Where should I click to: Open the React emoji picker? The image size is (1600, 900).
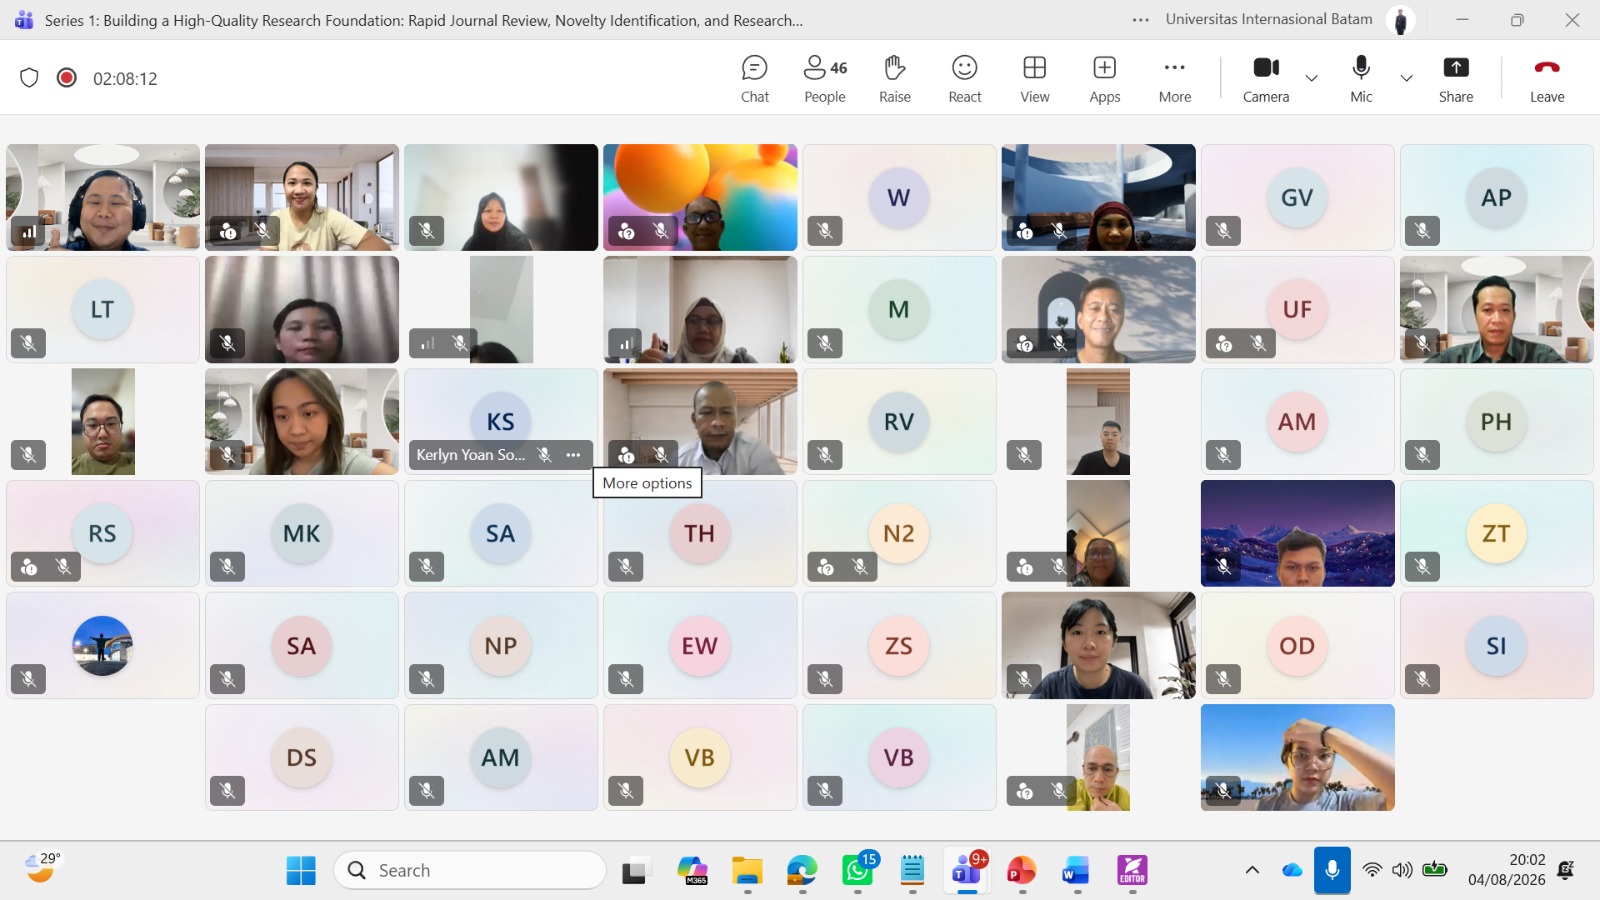click(965, 79)
